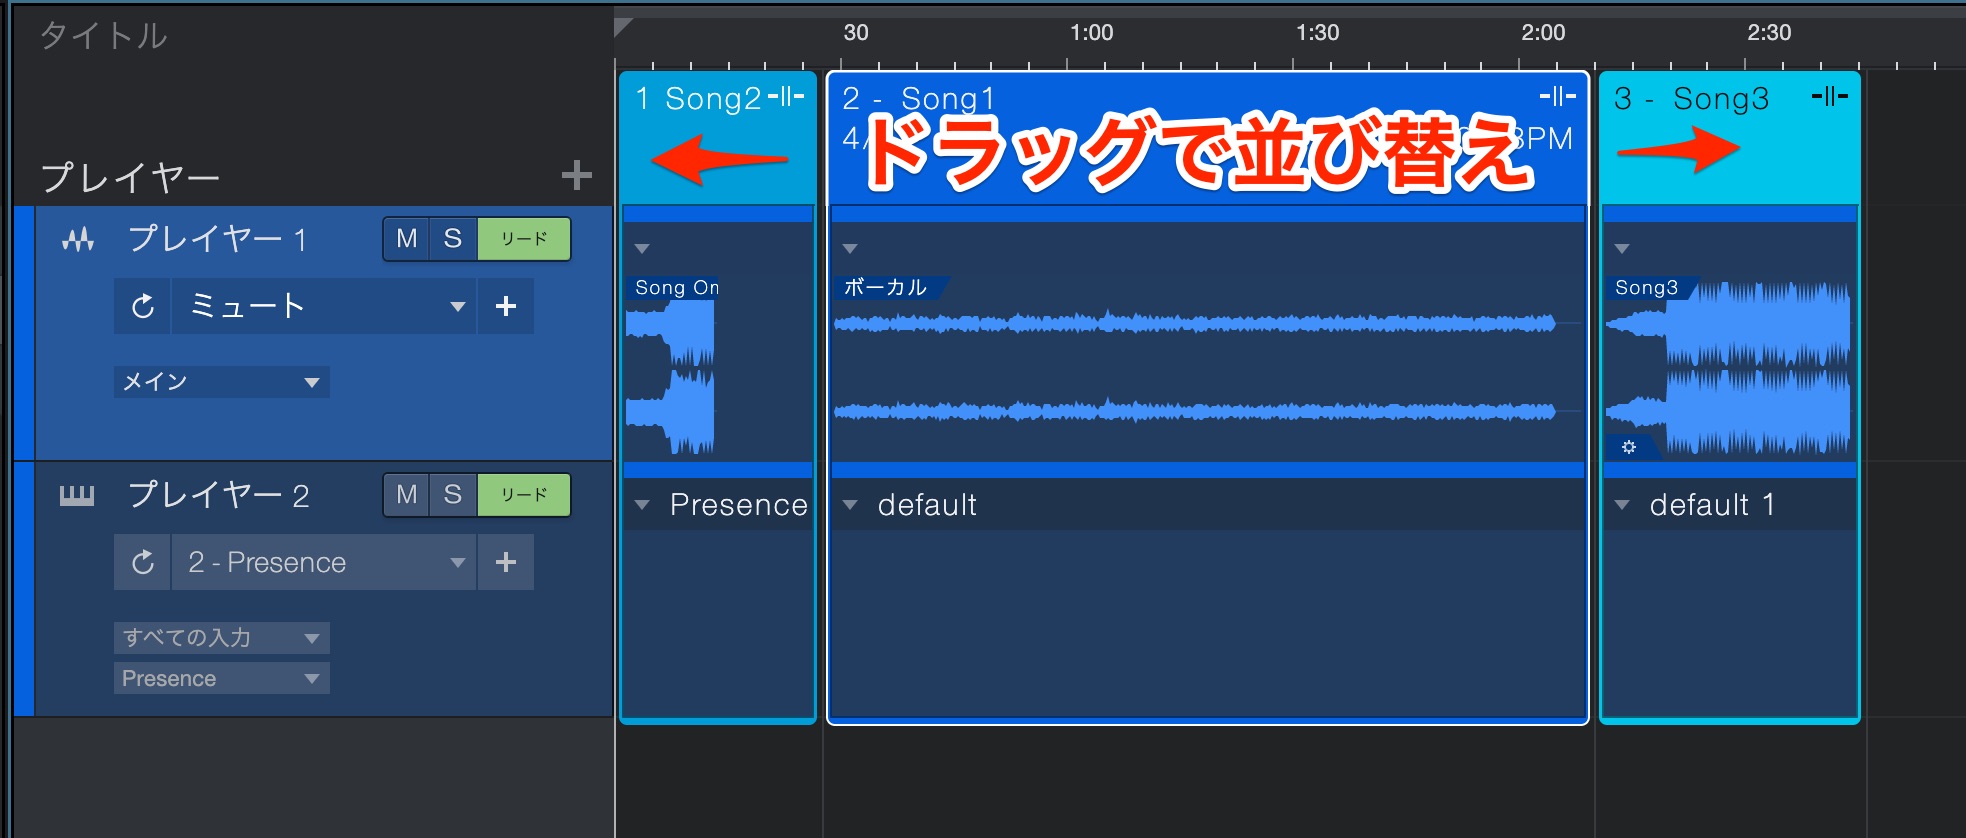Add a new player with the plus icon
Screen dimensions: 1966x838
576,175
